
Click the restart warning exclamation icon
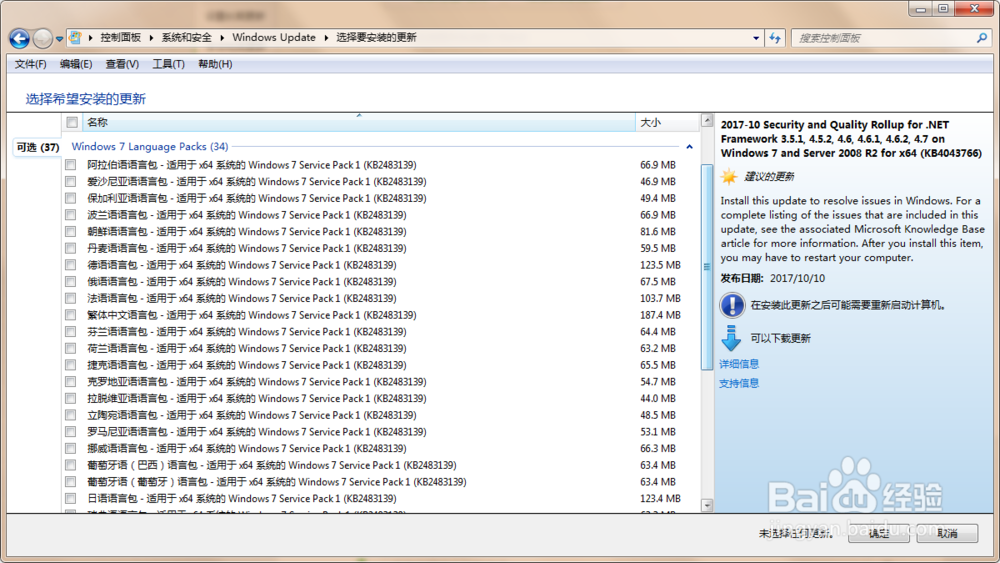(732, 305)
